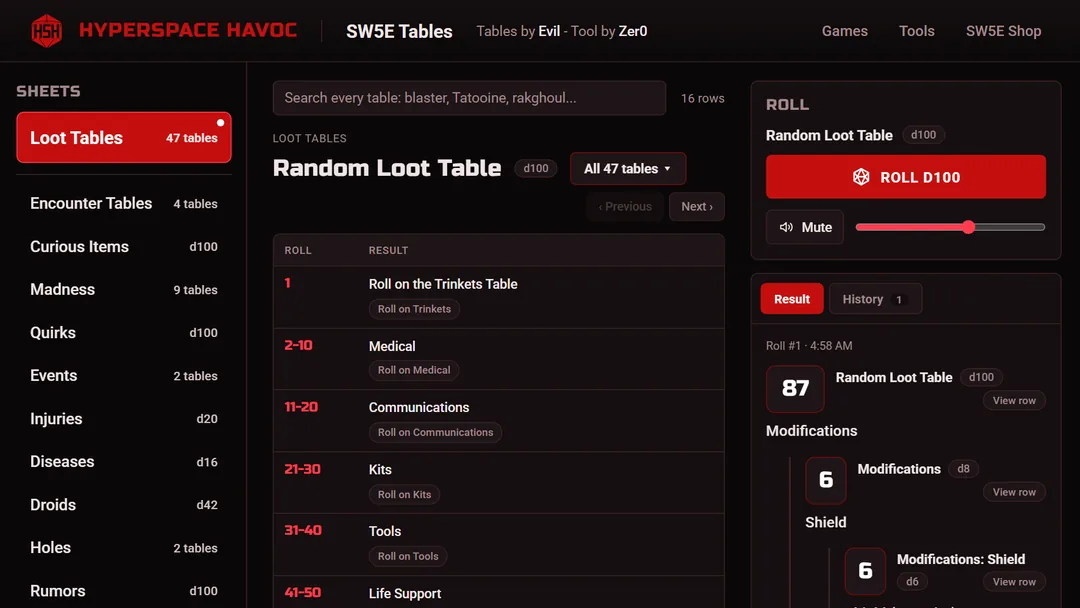Click the Modifications d8 result box
Image resolution: width=1080 pixels, height=608 pixels.
coord(825,480)
